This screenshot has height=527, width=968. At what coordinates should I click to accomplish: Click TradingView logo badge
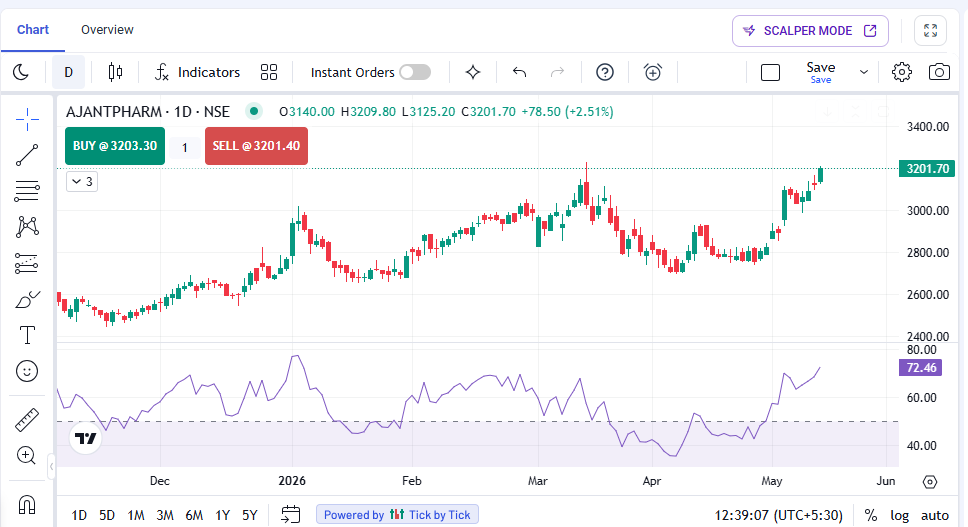coord(85,438)
